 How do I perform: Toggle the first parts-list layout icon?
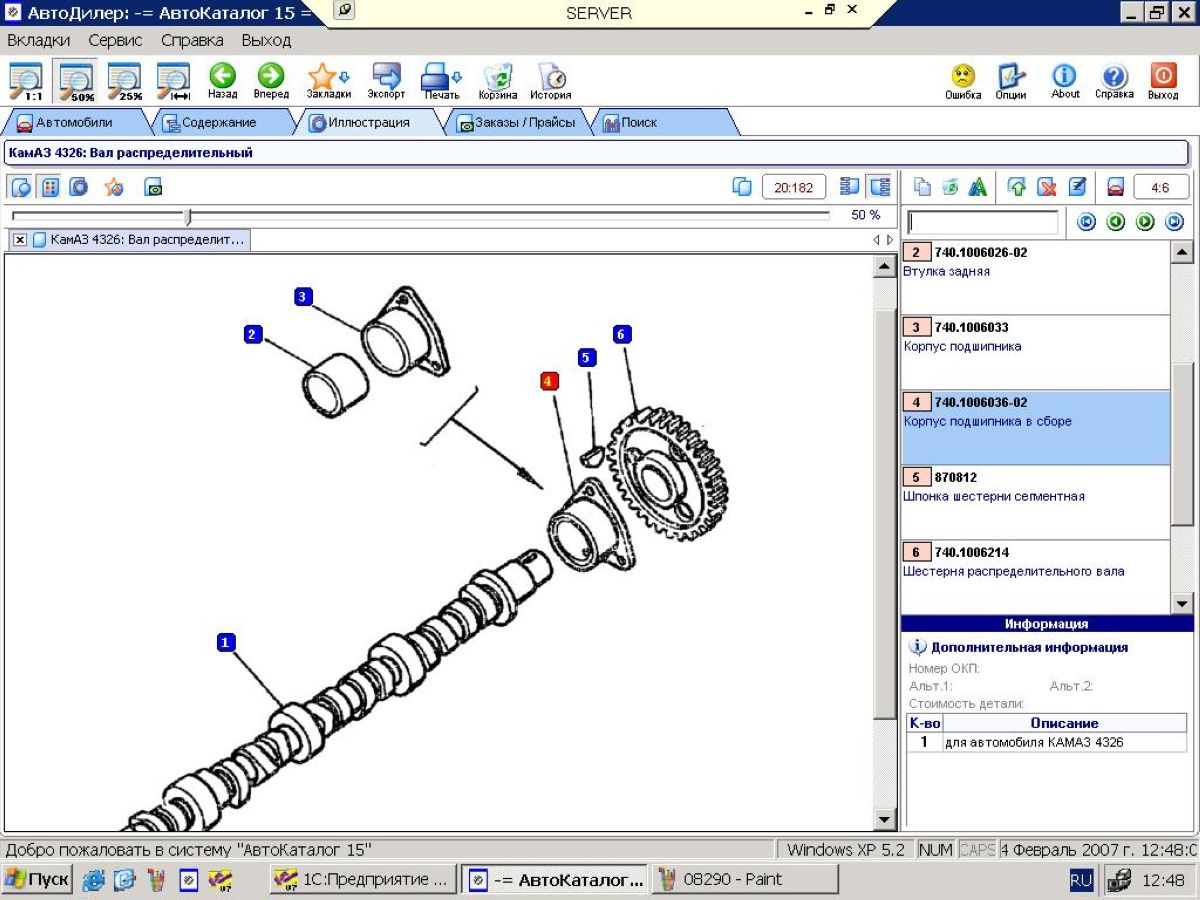pos(851,187)
